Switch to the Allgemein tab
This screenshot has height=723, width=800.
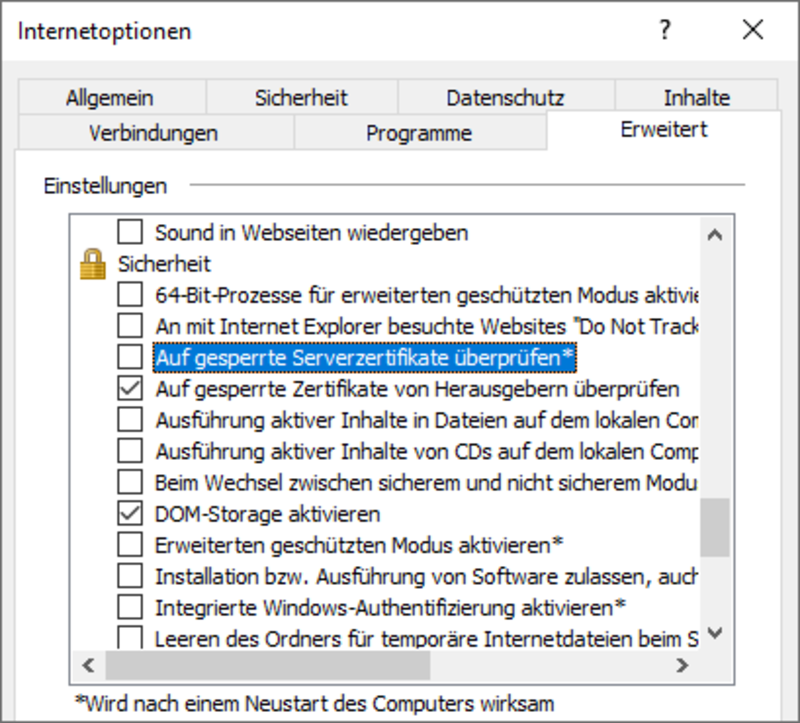click(110, 98)
